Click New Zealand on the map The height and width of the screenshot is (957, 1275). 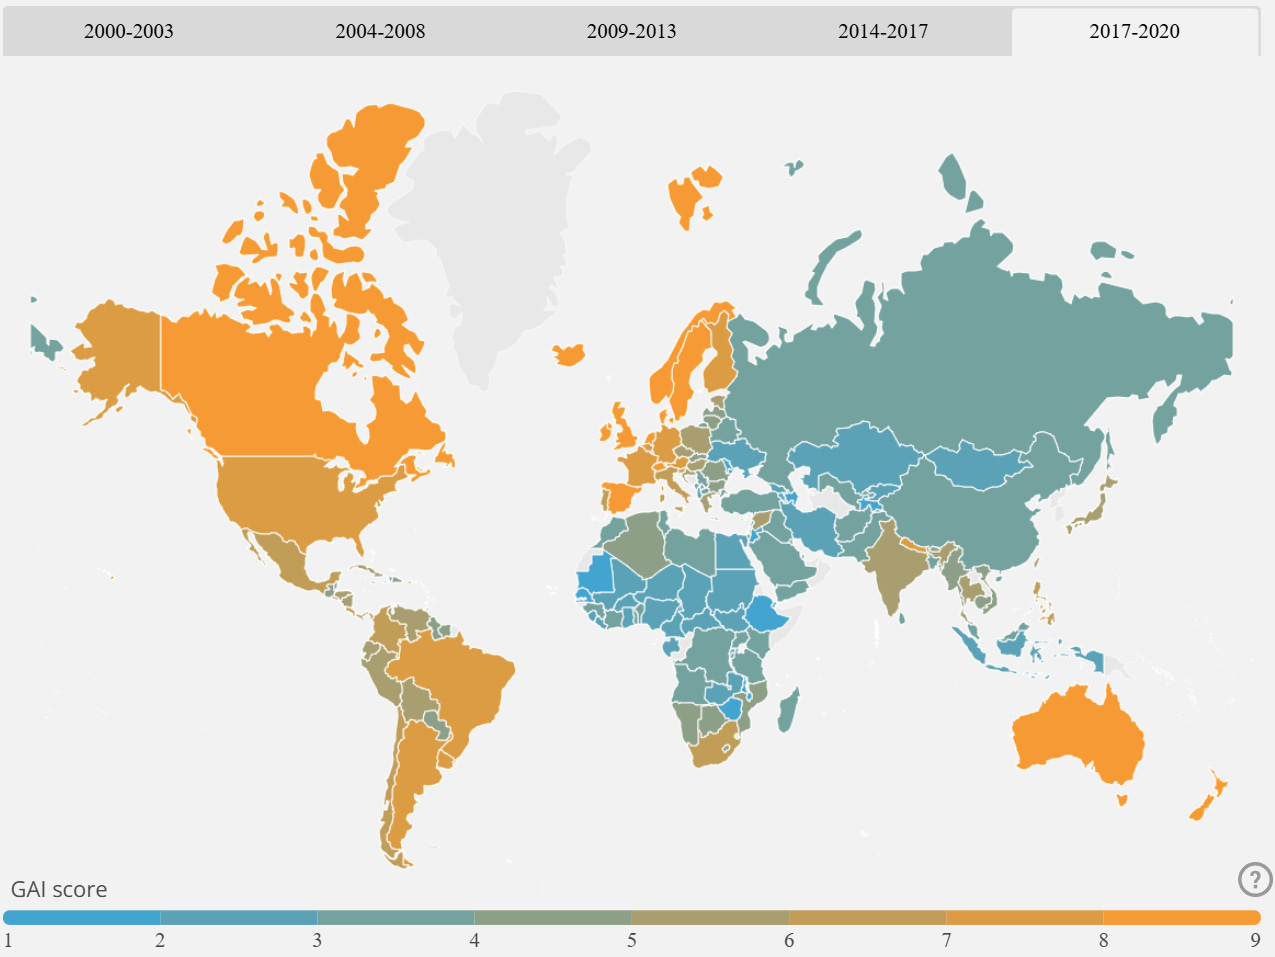(1208, 796)
